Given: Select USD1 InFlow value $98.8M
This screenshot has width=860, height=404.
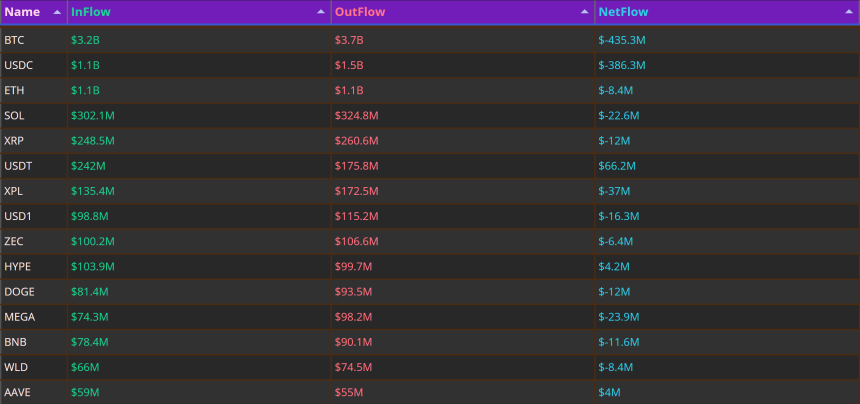Looking at the screenshot, I should coord(89,217).
